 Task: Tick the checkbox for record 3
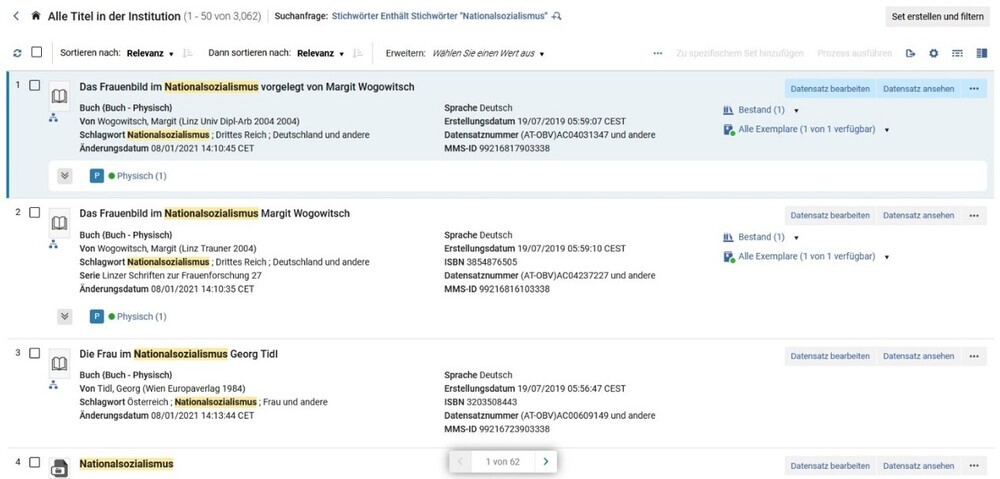(35, 353)
